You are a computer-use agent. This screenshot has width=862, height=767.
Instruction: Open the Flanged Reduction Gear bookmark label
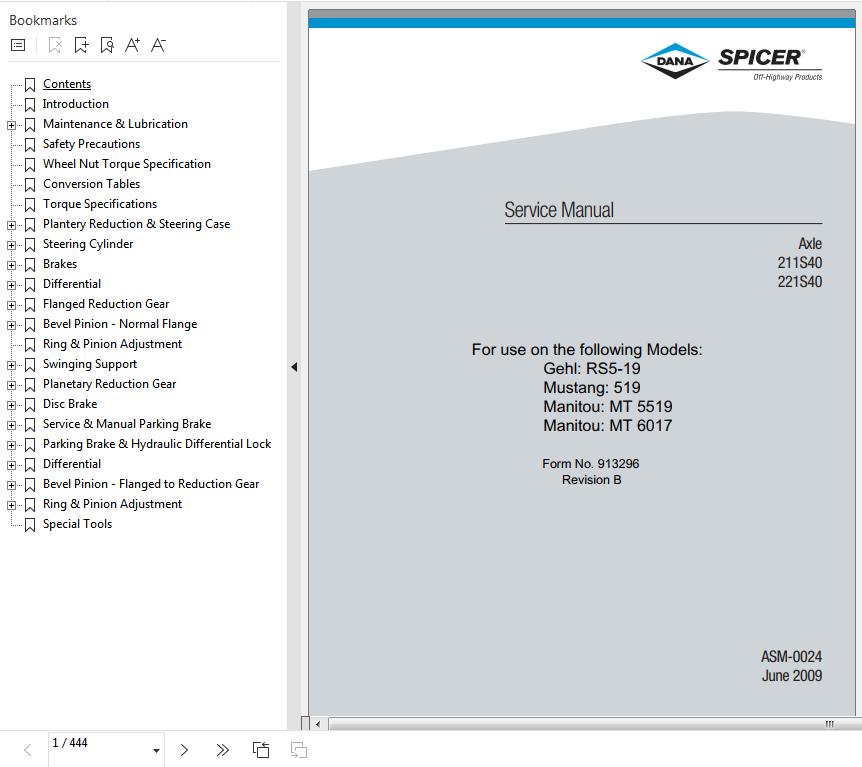pyautogui.click(x=106, y=304)
